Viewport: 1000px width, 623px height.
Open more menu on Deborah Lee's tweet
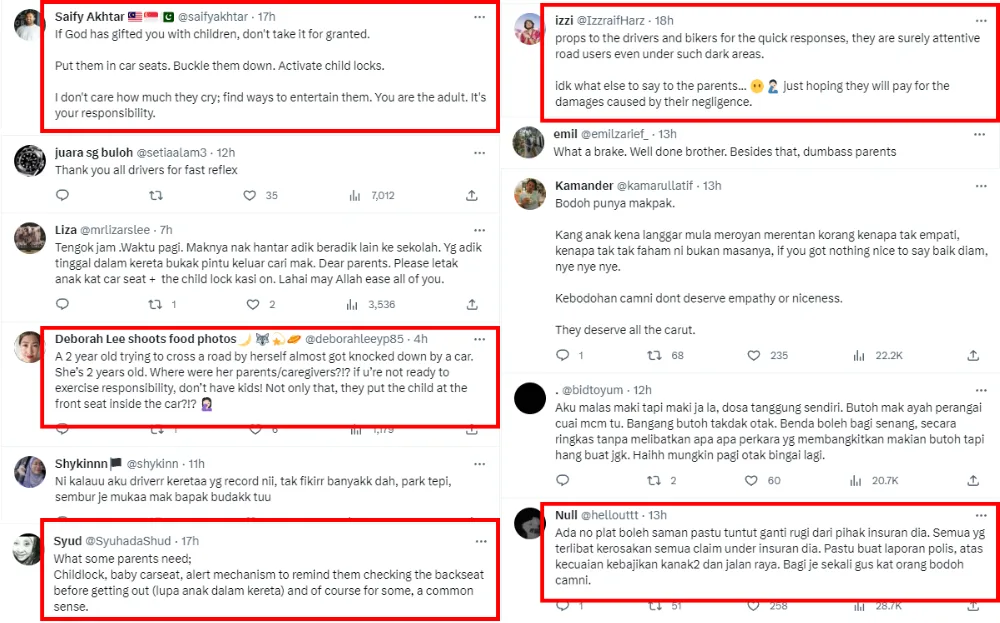click(x=481, y=339)
